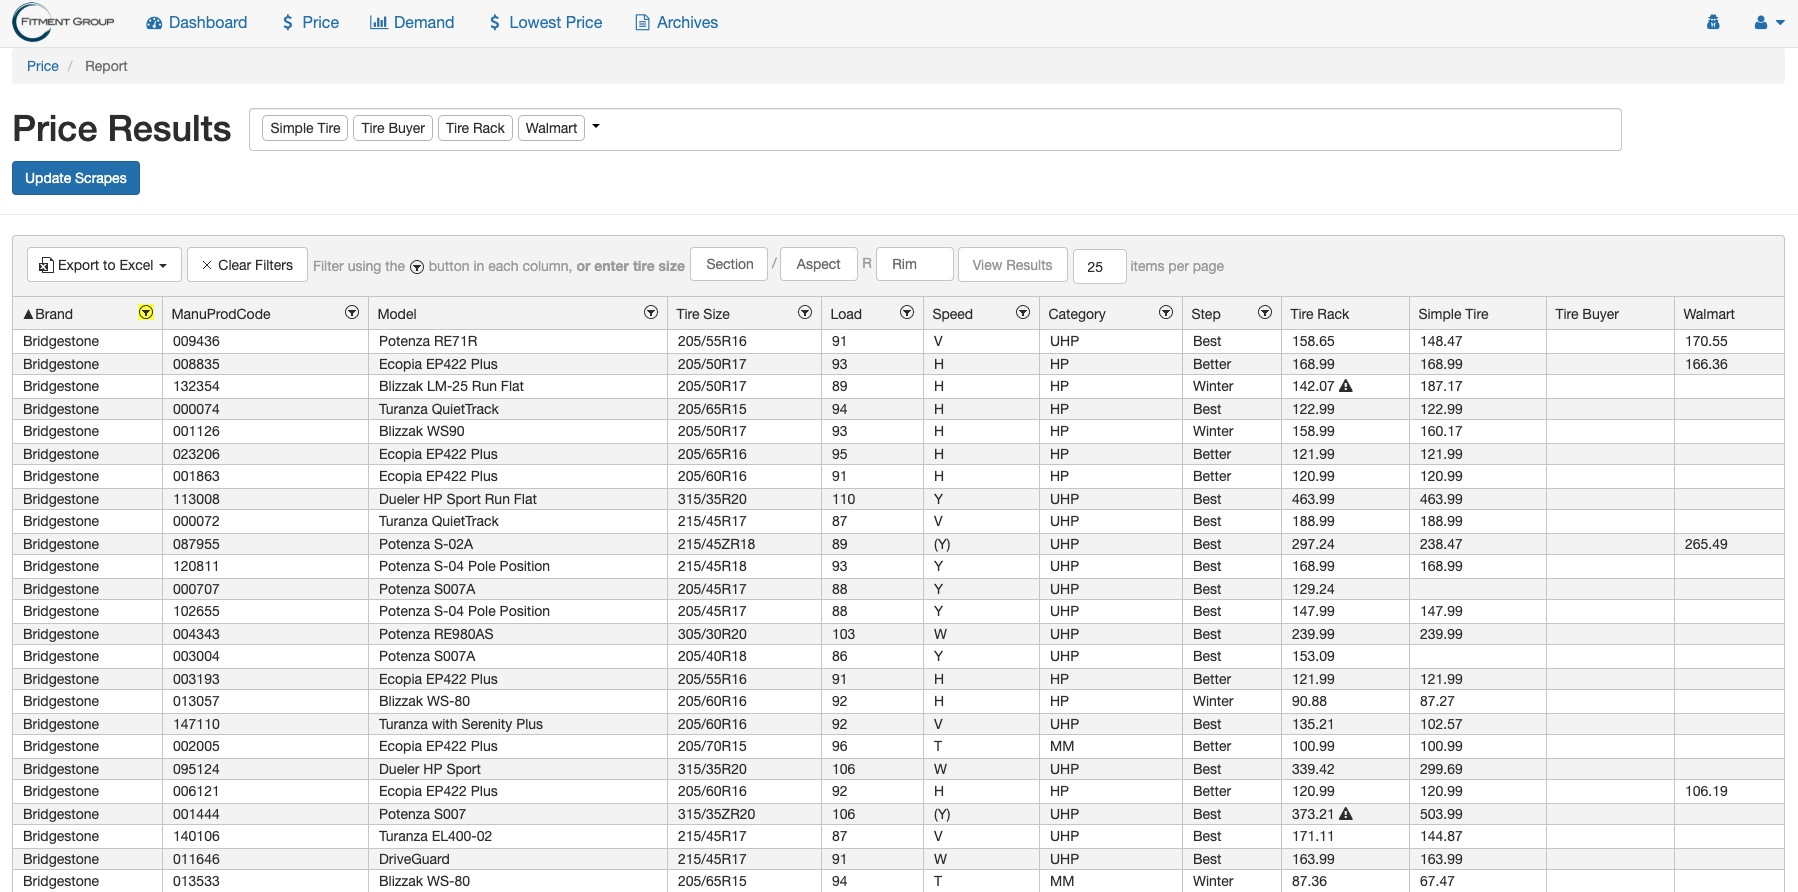Select the Simple Tire retailer tag
Screen dimensions: 1798x892
point(305,128)
